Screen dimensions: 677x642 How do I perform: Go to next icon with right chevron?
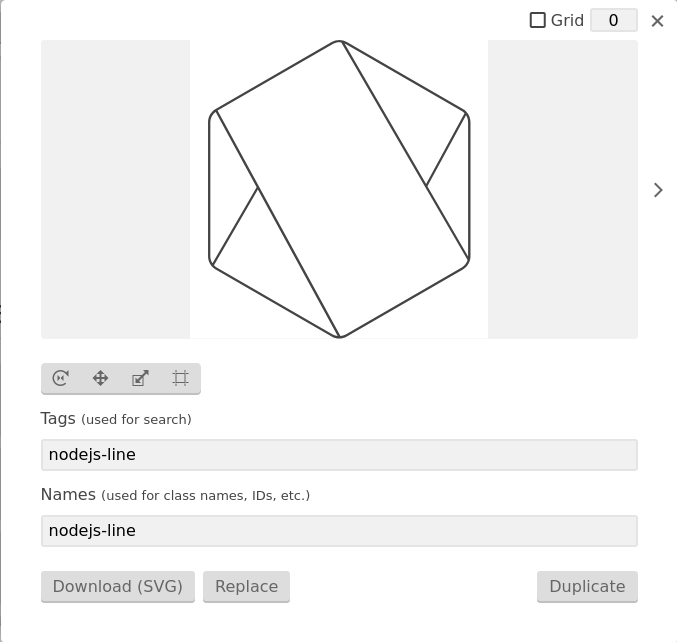point(658,190)
